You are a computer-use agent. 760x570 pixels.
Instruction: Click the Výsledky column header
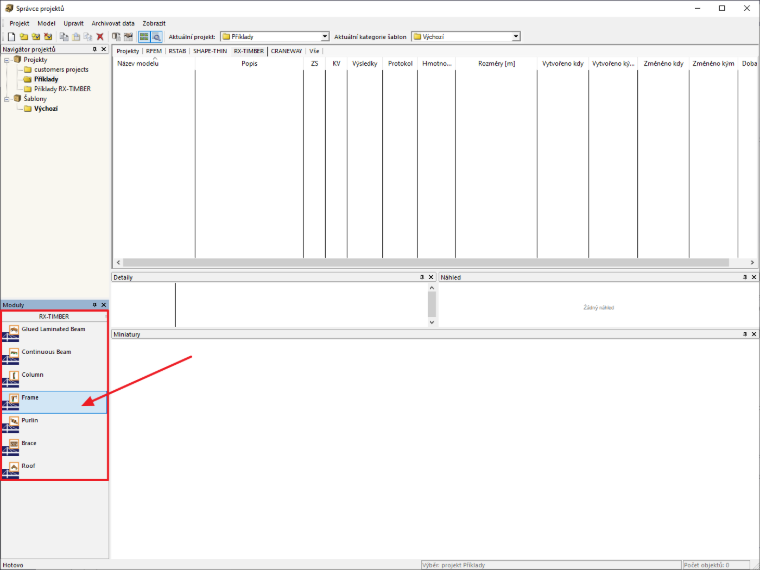click(x=364, y=63)
